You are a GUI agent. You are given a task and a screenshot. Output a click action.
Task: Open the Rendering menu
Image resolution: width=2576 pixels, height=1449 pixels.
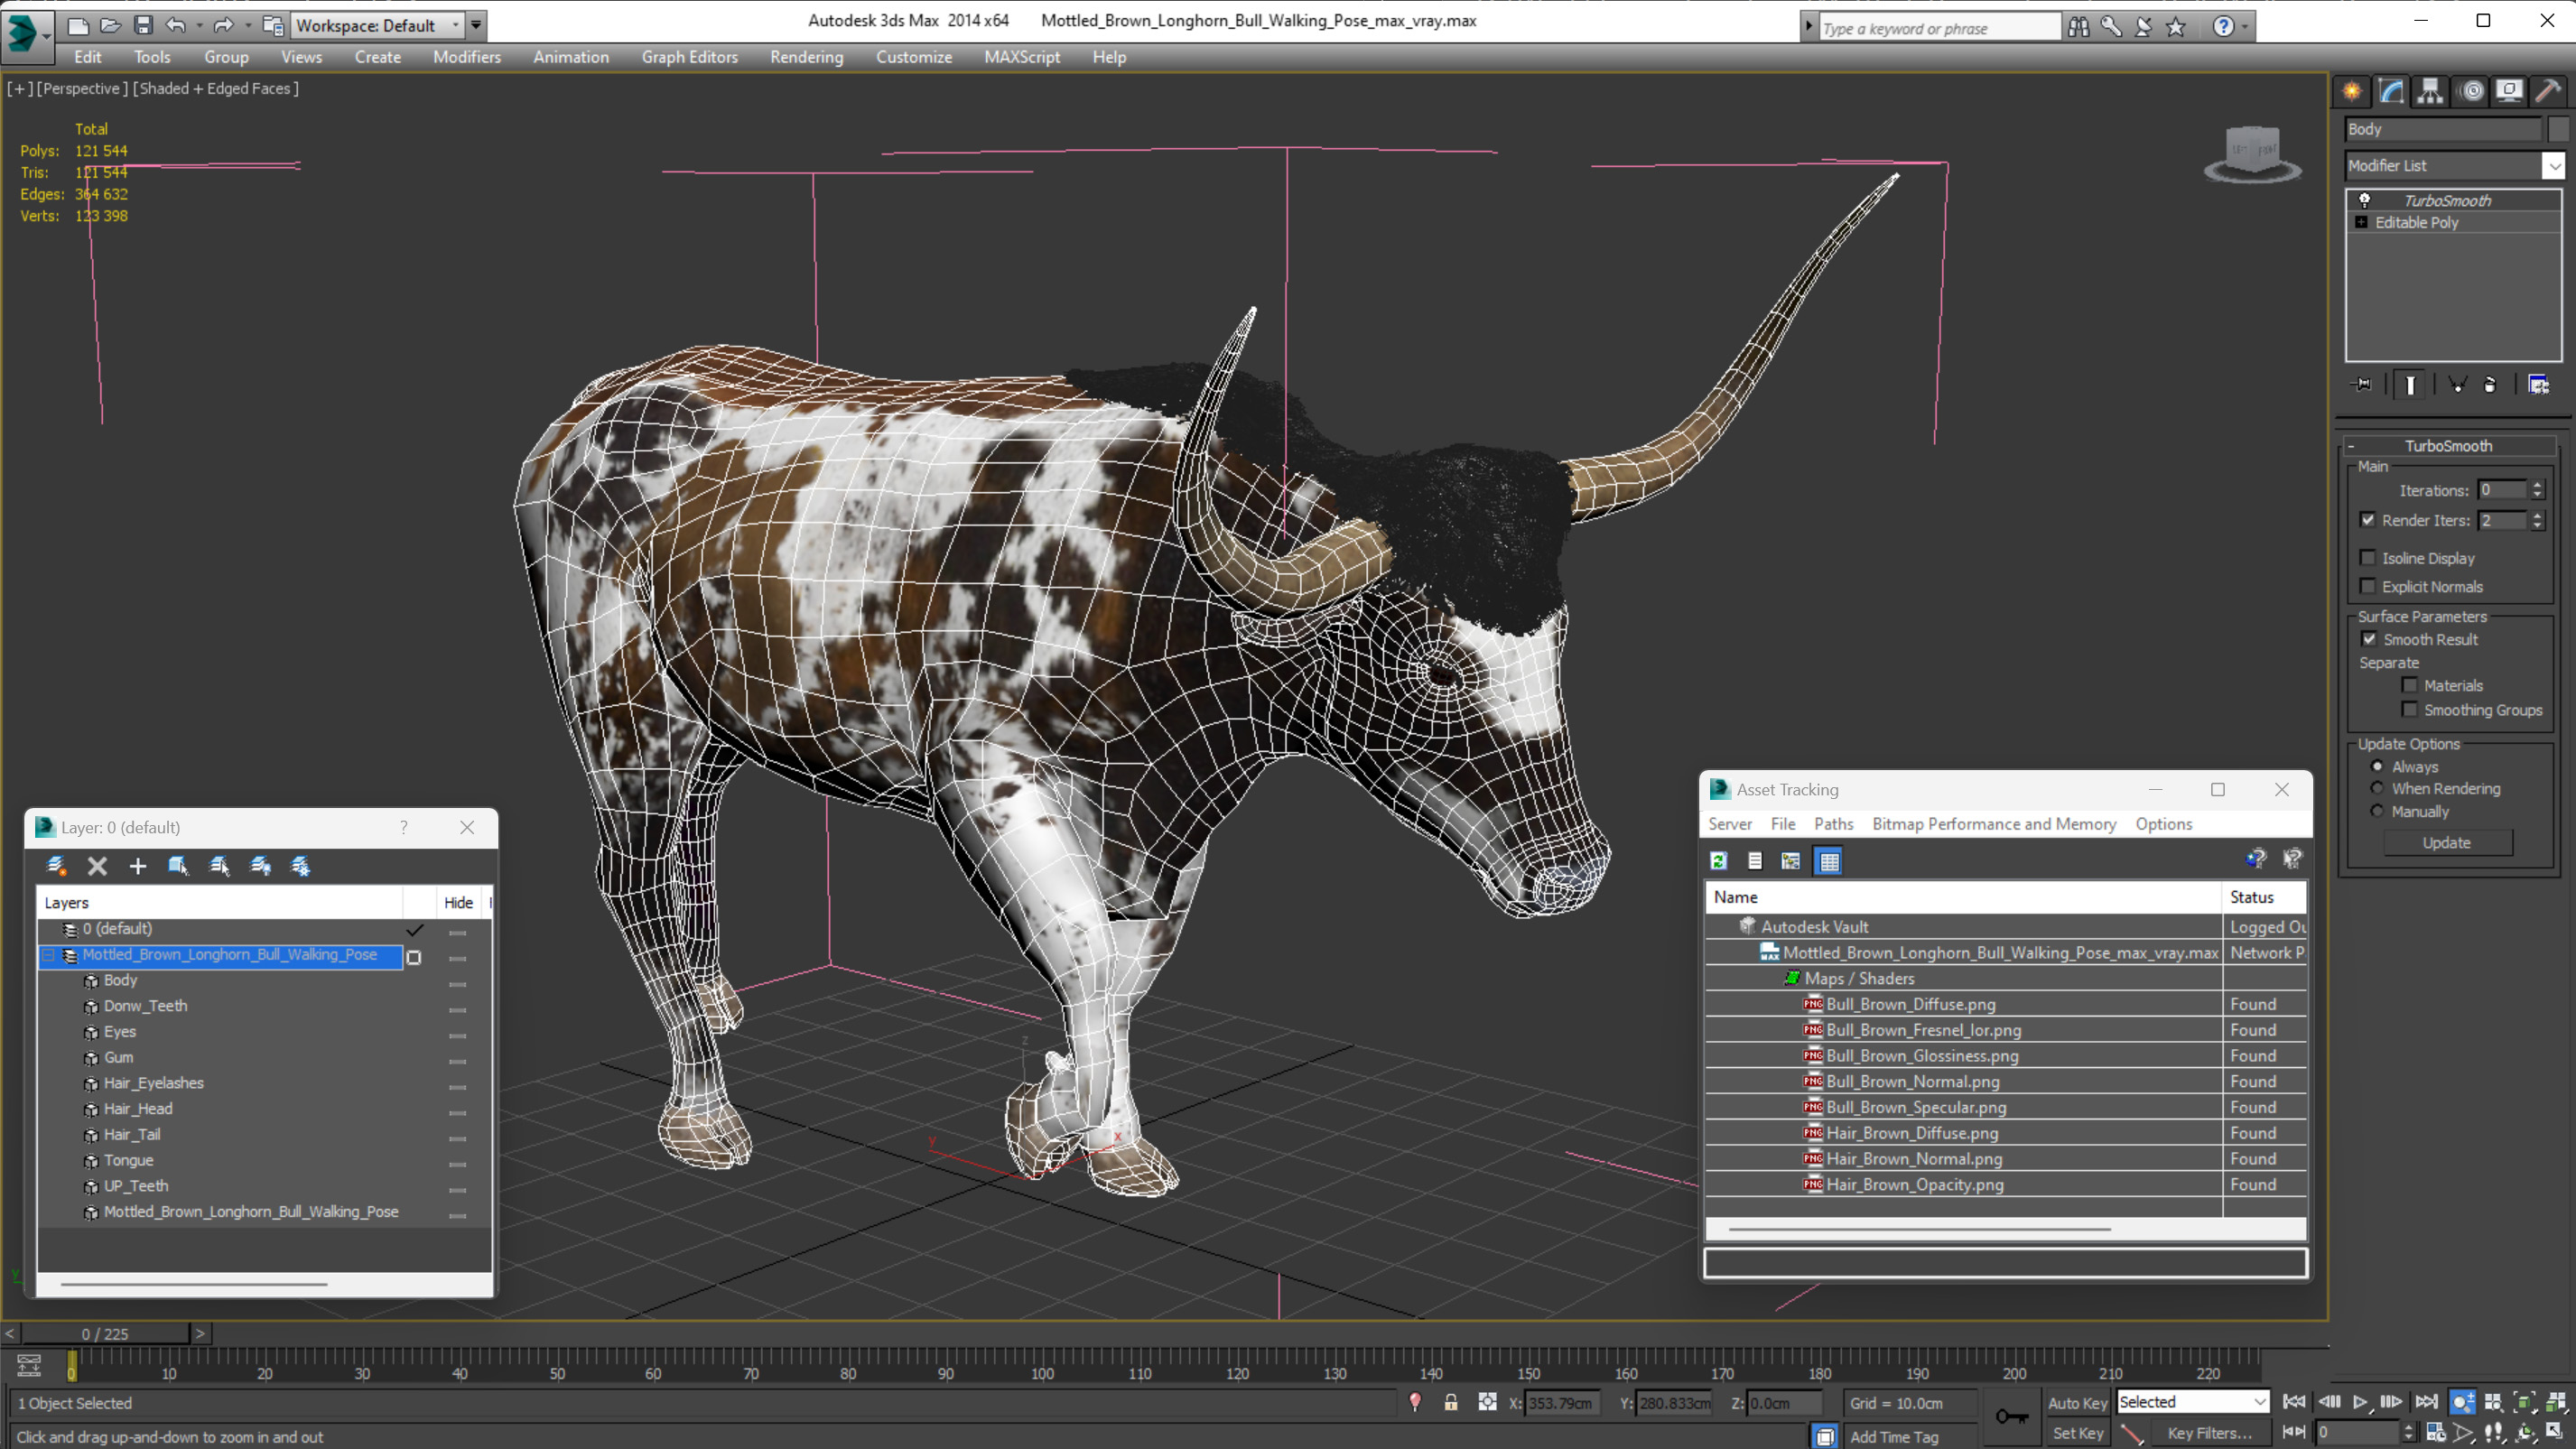[806, 57]
